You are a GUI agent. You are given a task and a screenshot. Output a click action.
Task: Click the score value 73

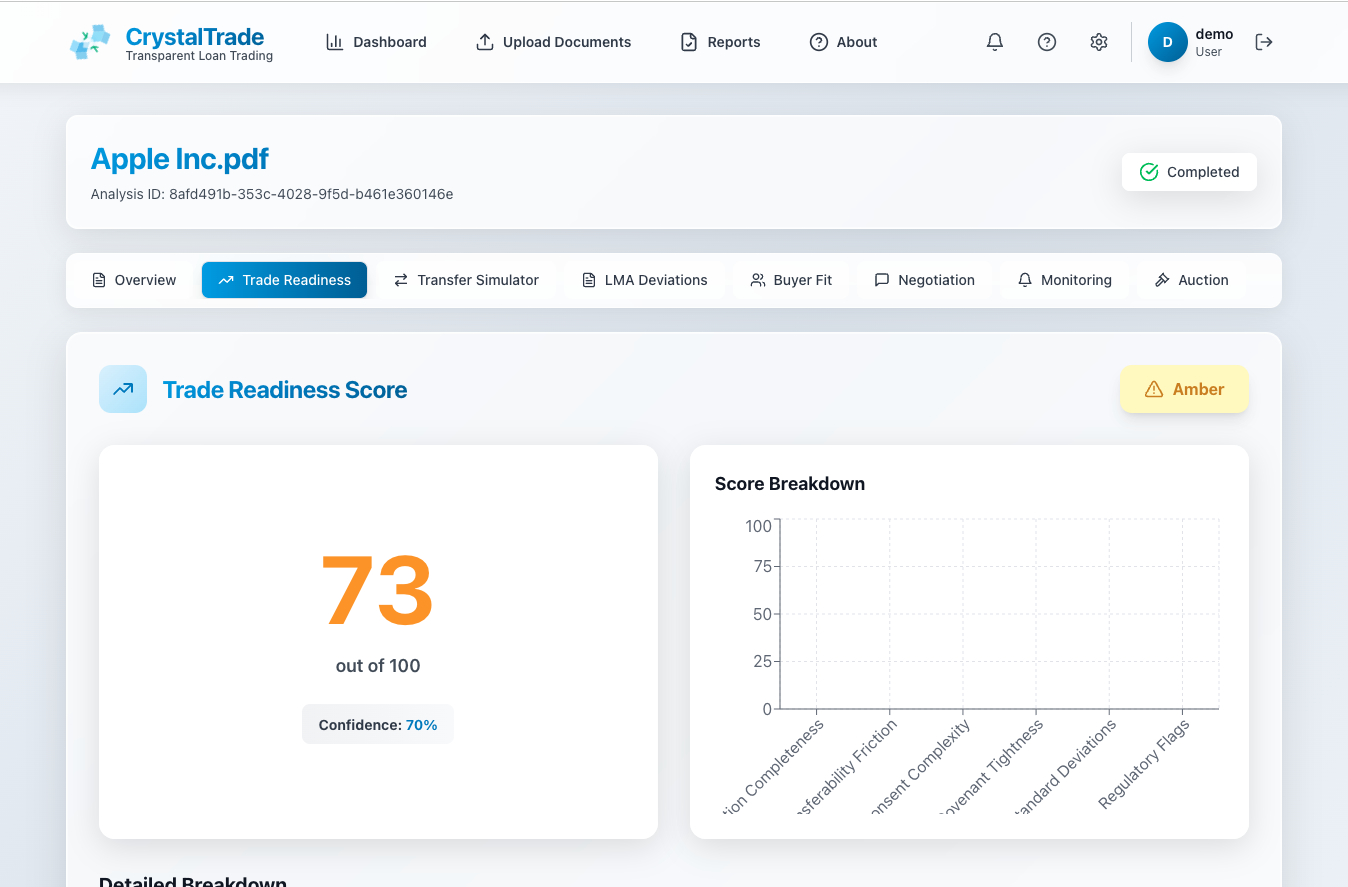377,591
